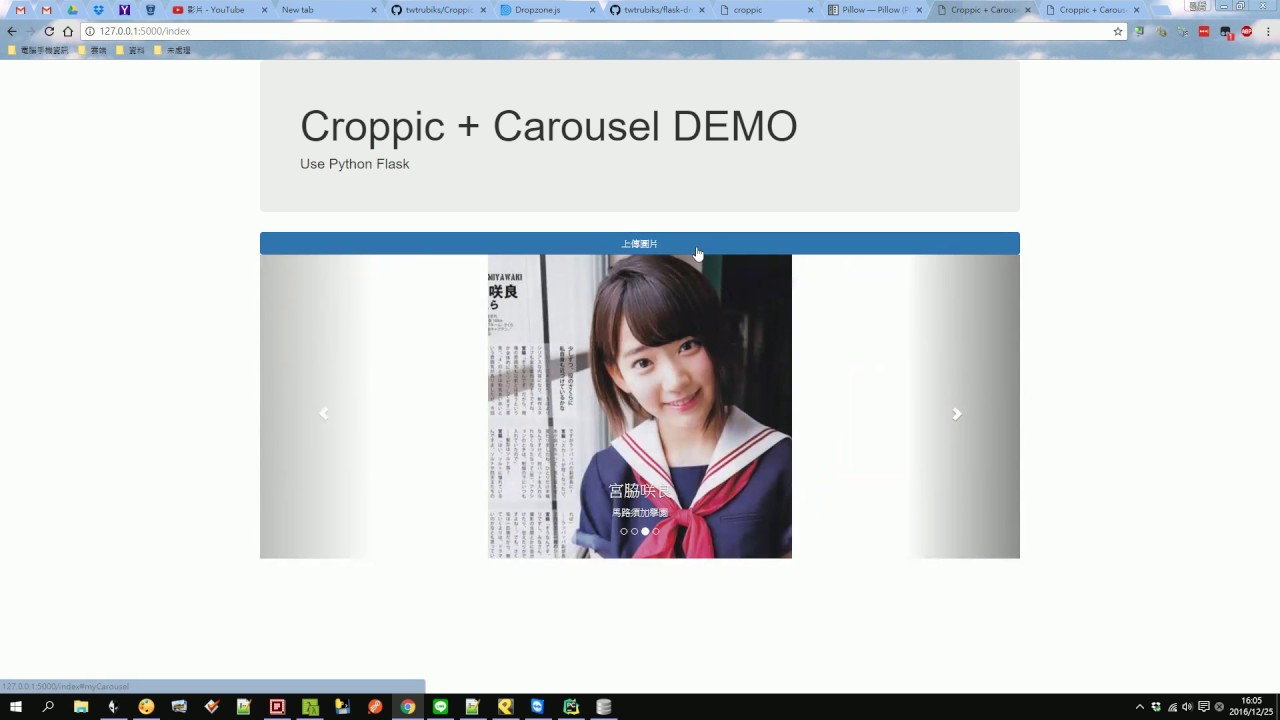Click the 'Croppic + Carousel DEMO' heading

tap(549, 126)
